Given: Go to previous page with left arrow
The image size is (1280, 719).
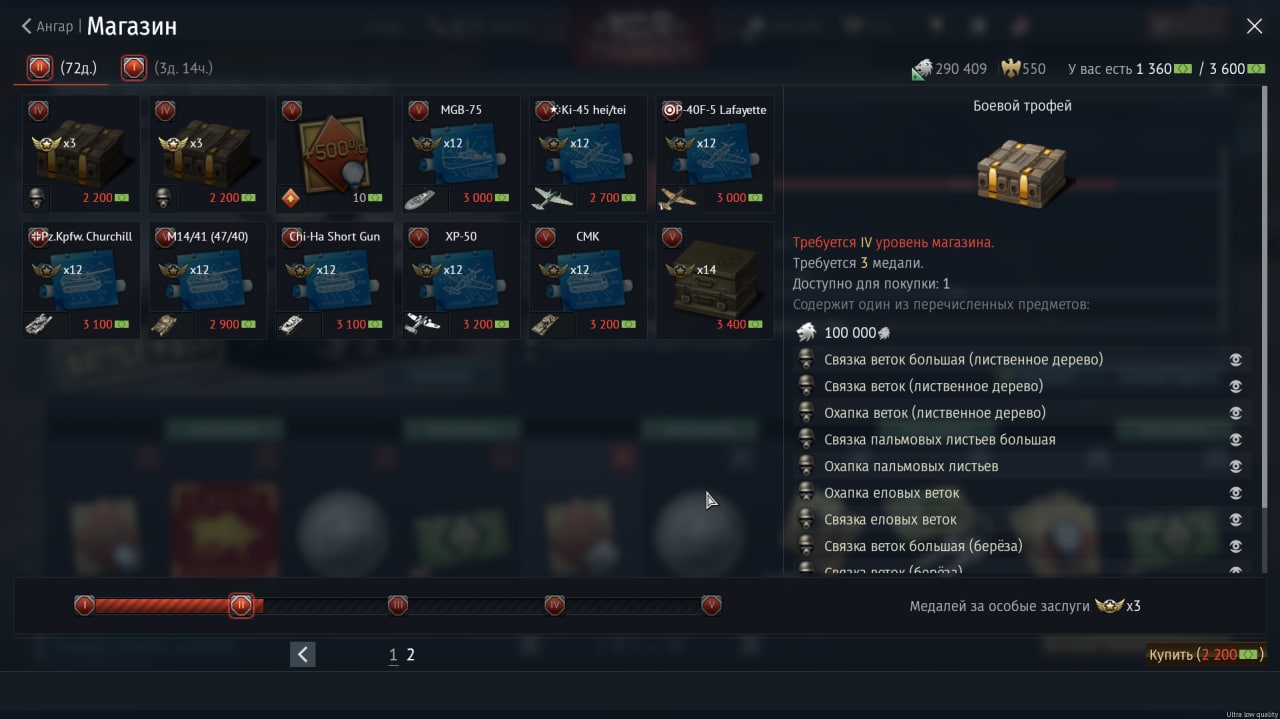Looking at the screenshot, I should click(x=303, y=655).
